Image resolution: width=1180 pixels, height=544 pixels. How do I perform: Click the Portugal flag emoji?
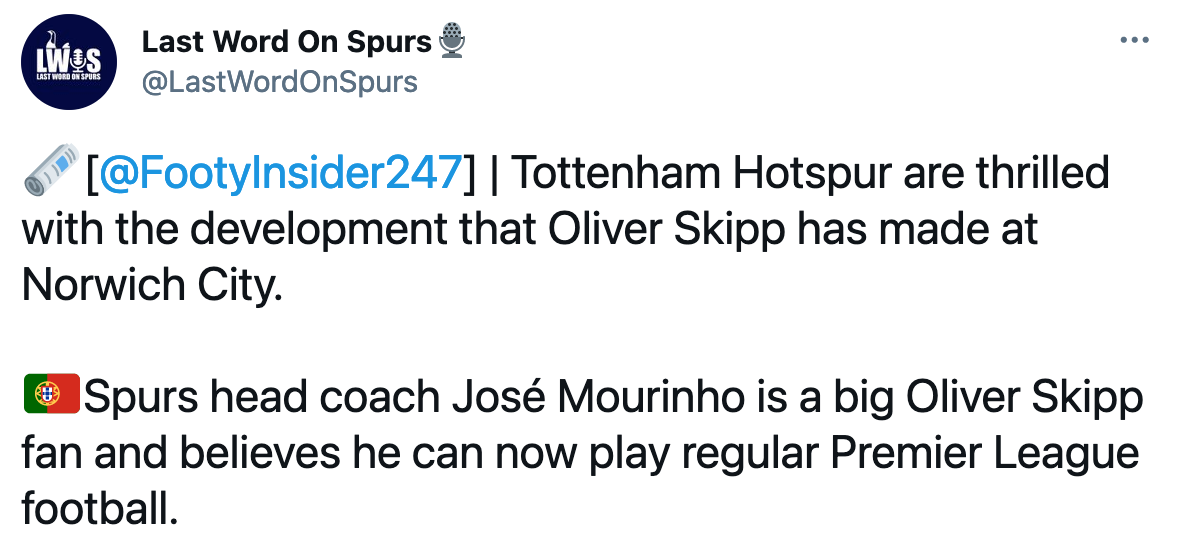[x=50, y=398]
